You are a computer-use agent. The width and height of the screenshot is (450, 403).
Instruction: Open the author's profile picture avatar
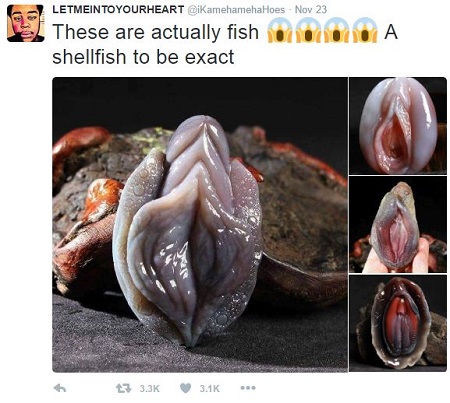26,23
